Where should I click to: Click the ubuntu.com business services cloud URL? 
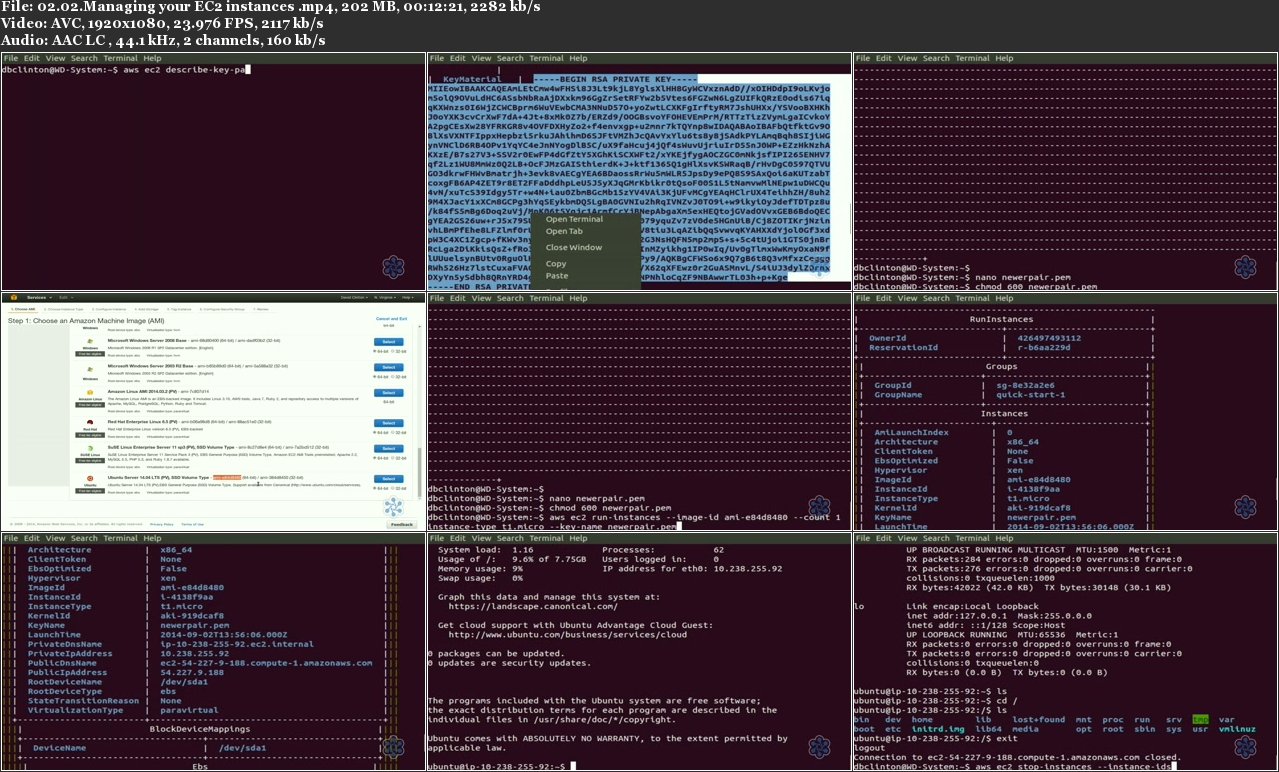[568, 634]
